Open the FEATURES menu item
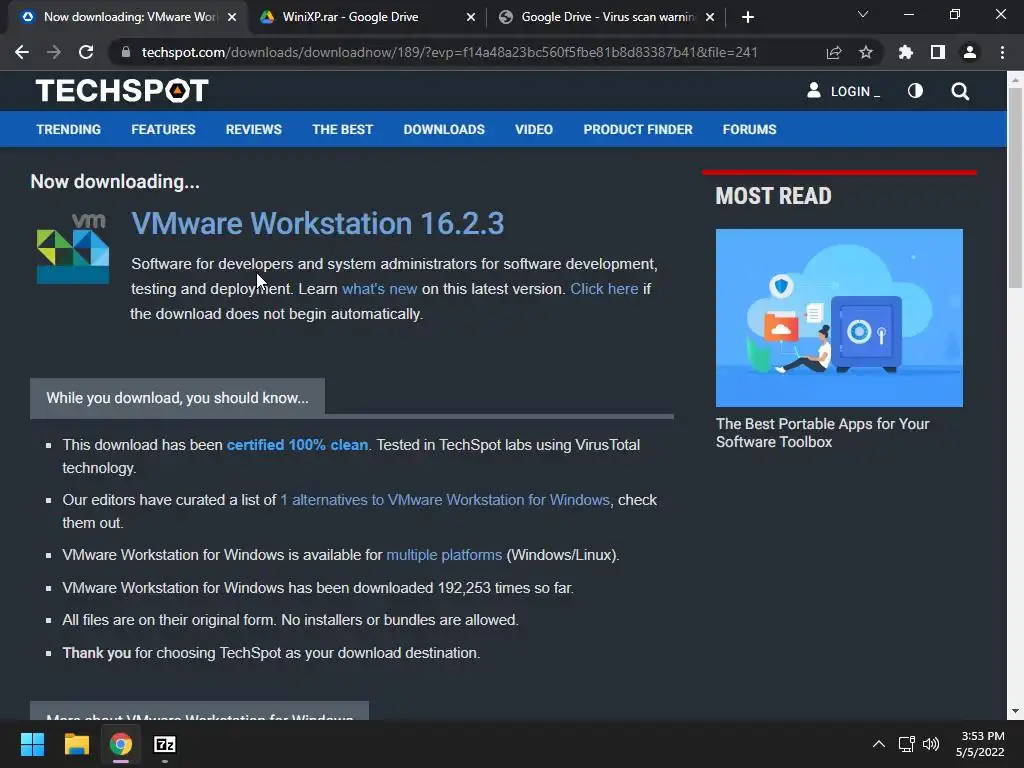The height and width of the screenshot is (768, 1024). [163, 129]
